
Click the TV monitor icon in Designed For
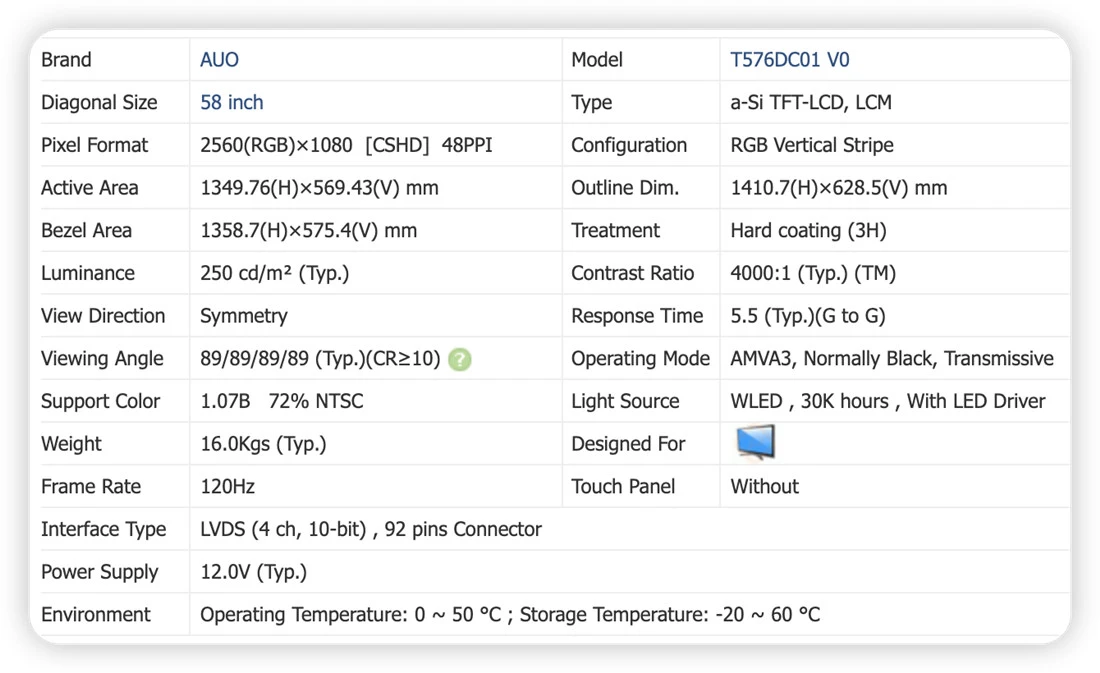click(756, 442)
